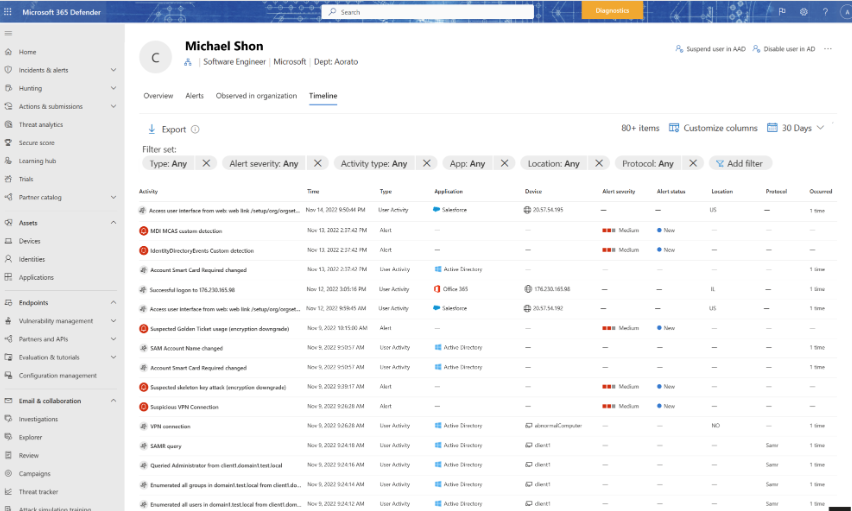Click the Secure score trophy icon
This screenshot has height=511, width=852.
pyautogui.click(x=8, y=142)
